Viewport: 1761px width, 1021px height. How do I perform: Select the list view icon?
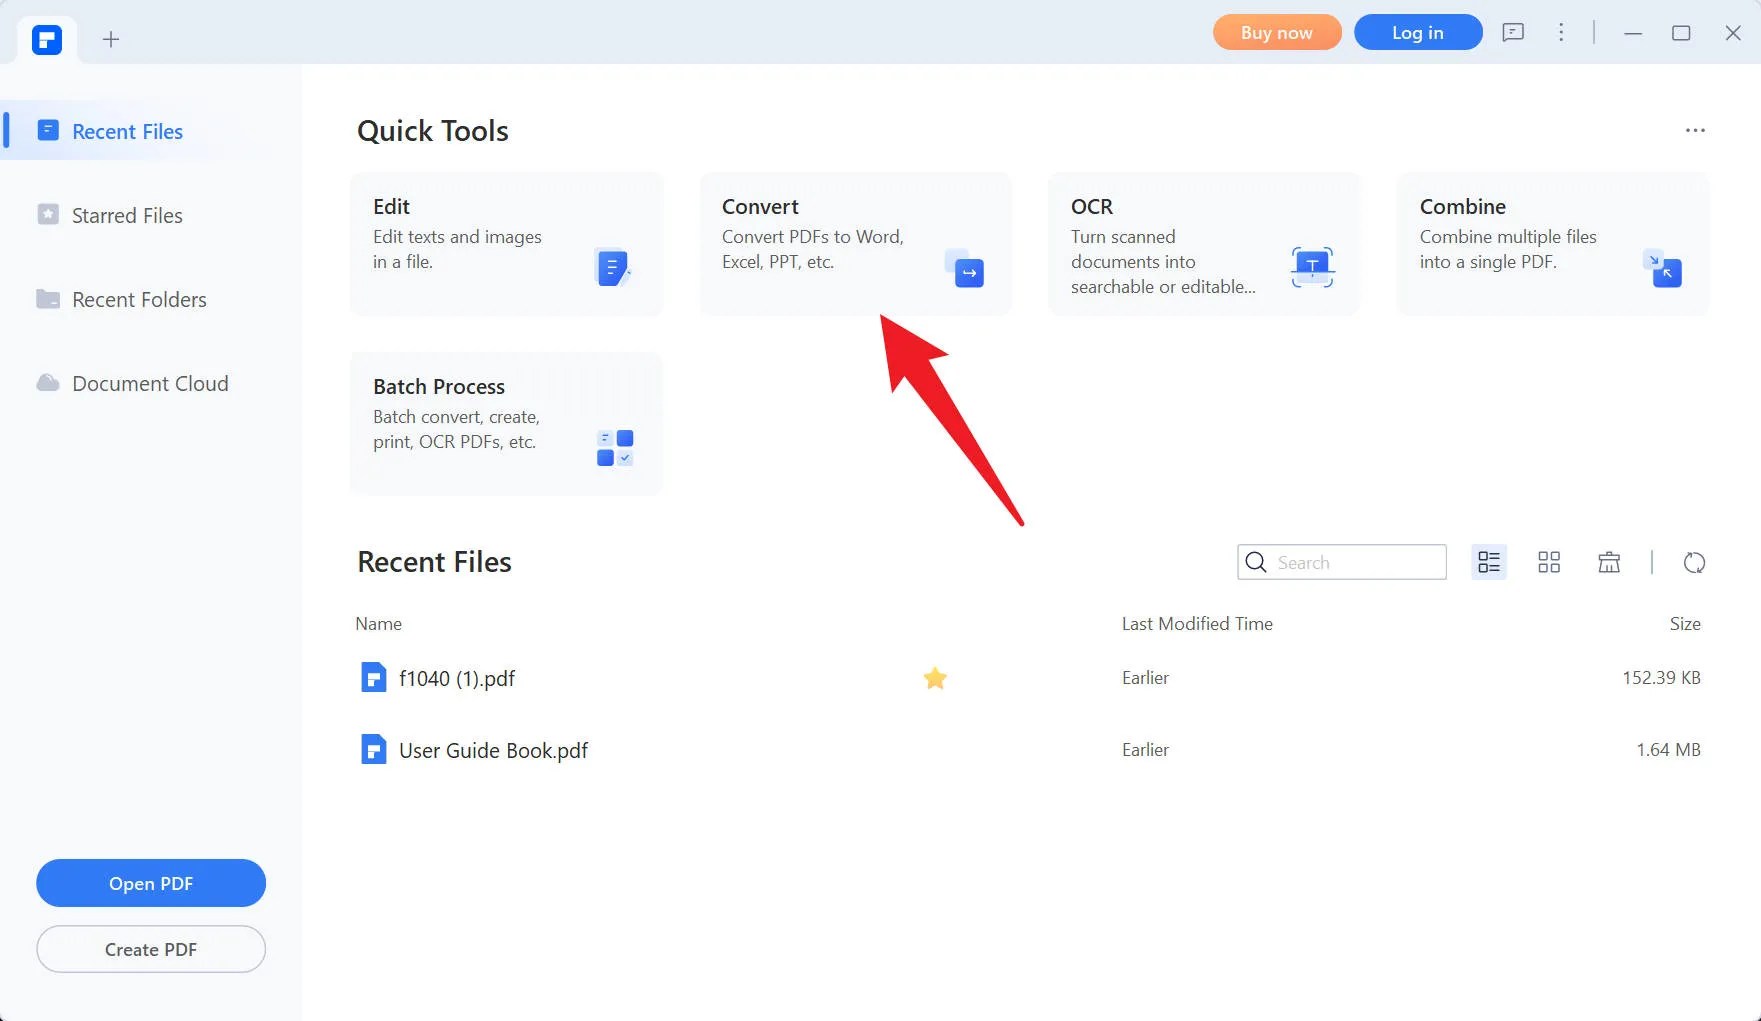pos(1488,561)
